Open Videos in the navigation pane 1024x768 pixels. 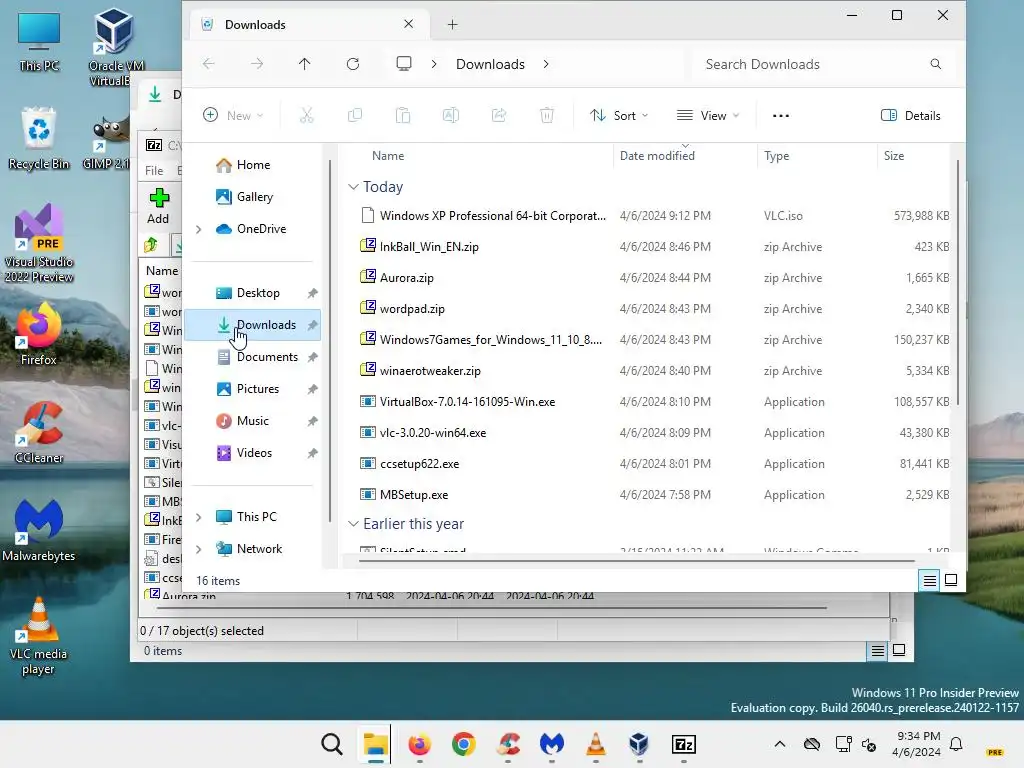(x=254, y=453)
